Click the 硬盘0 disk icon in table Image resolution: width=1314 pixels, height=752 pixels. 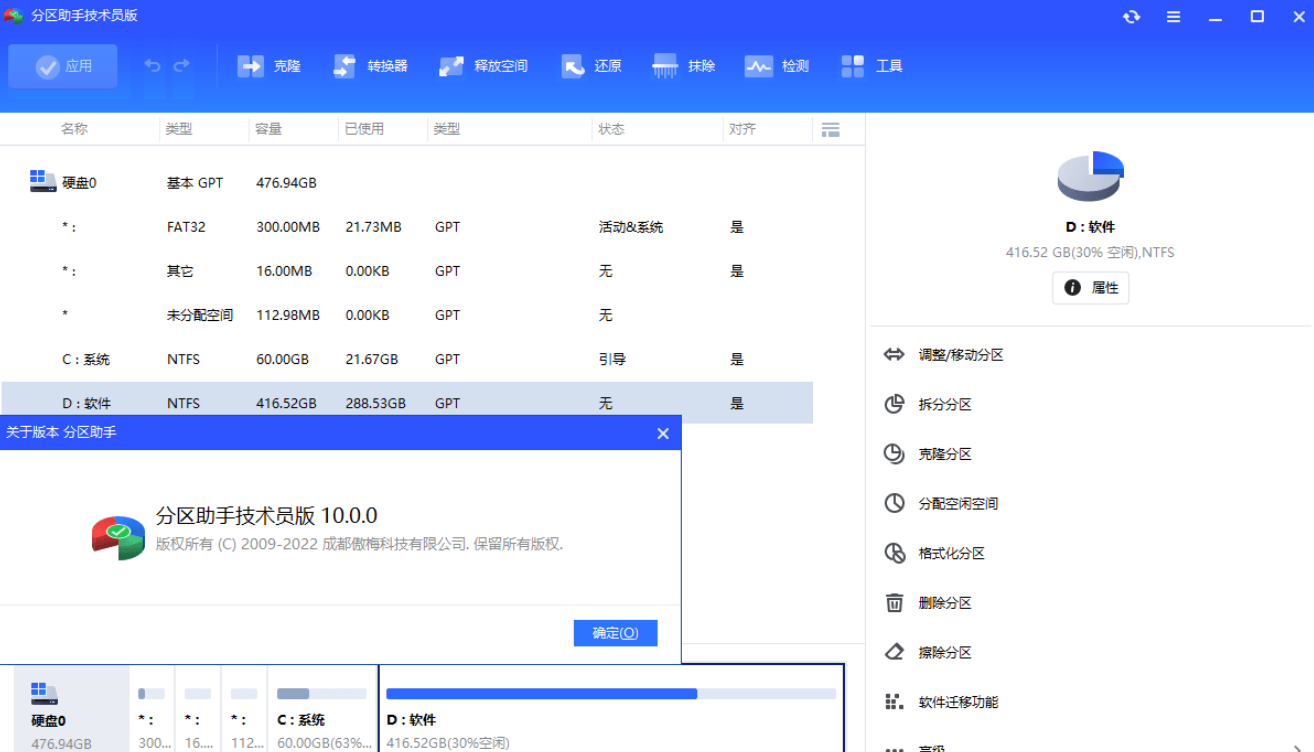(43, 181)
